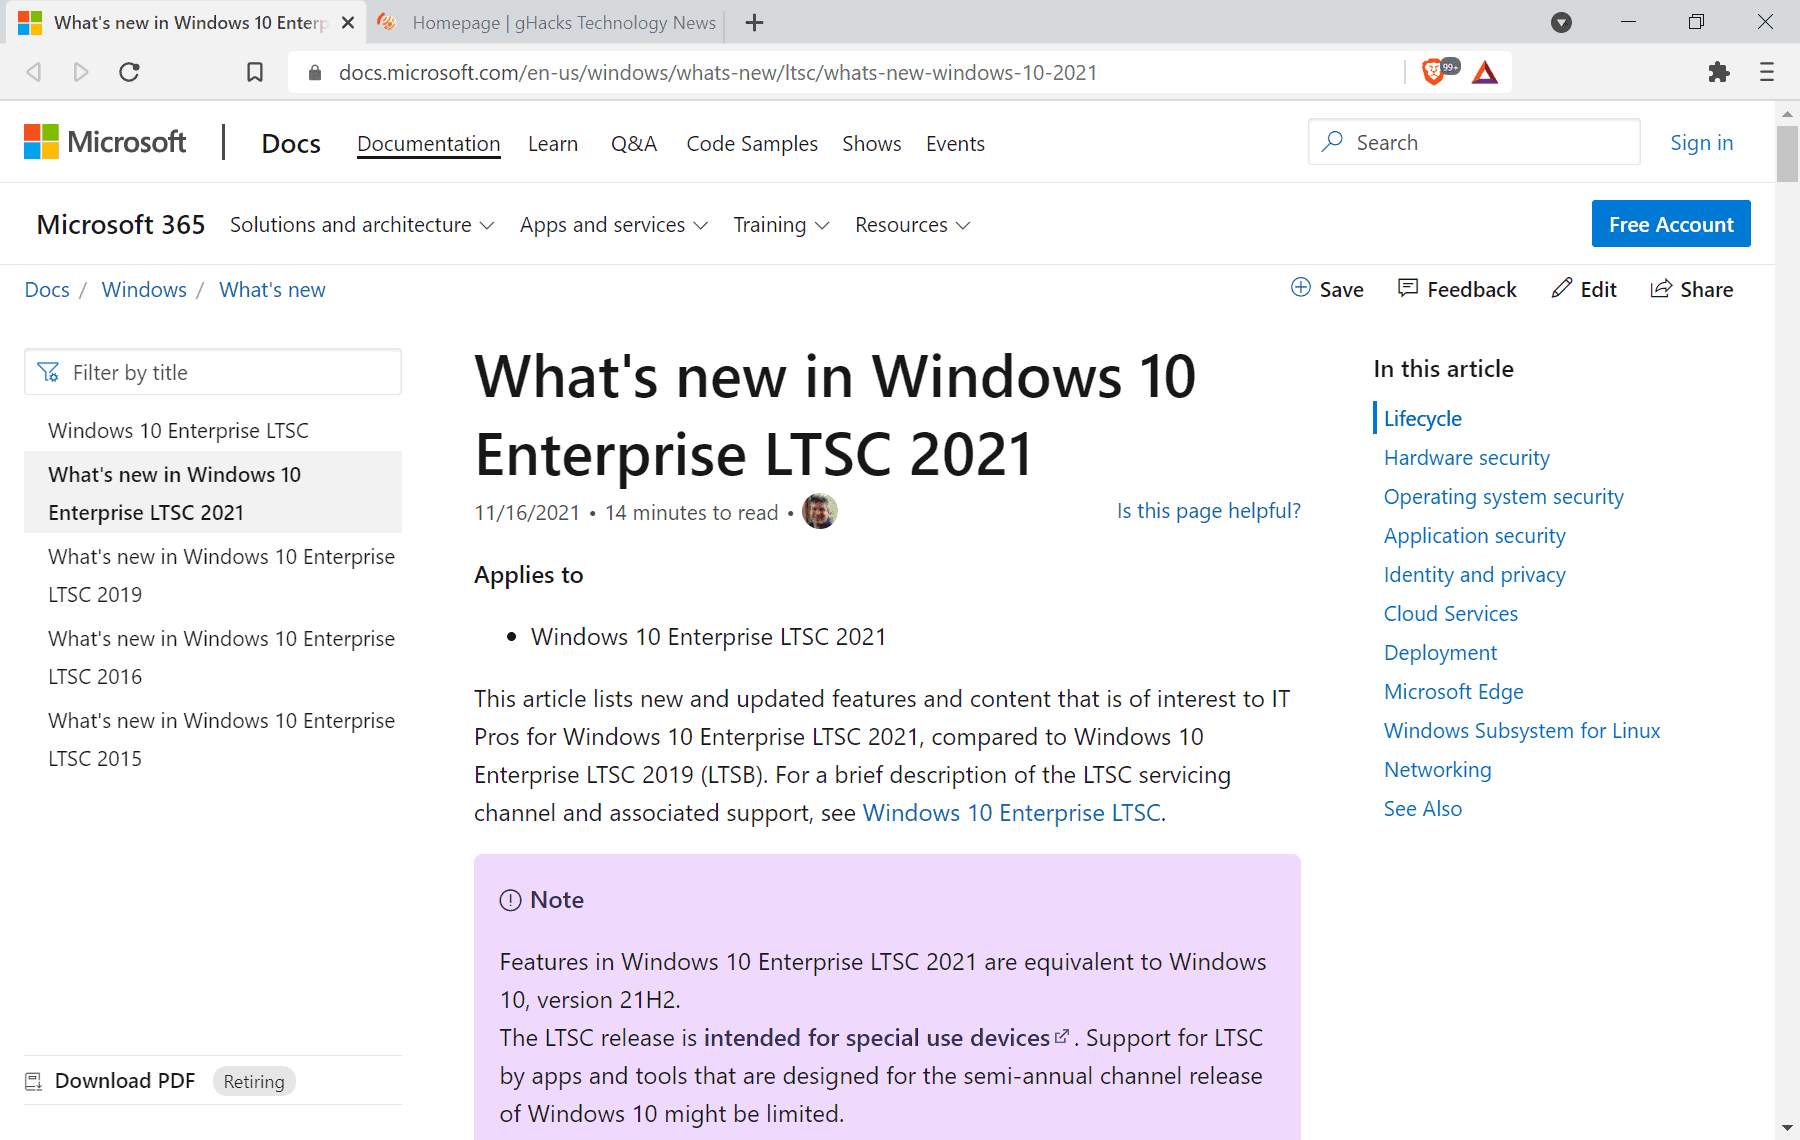The image size is (1800, 1140).
Task: Open inline Windows 10 Enterprise LTSC link
Action: (1012, 812)
